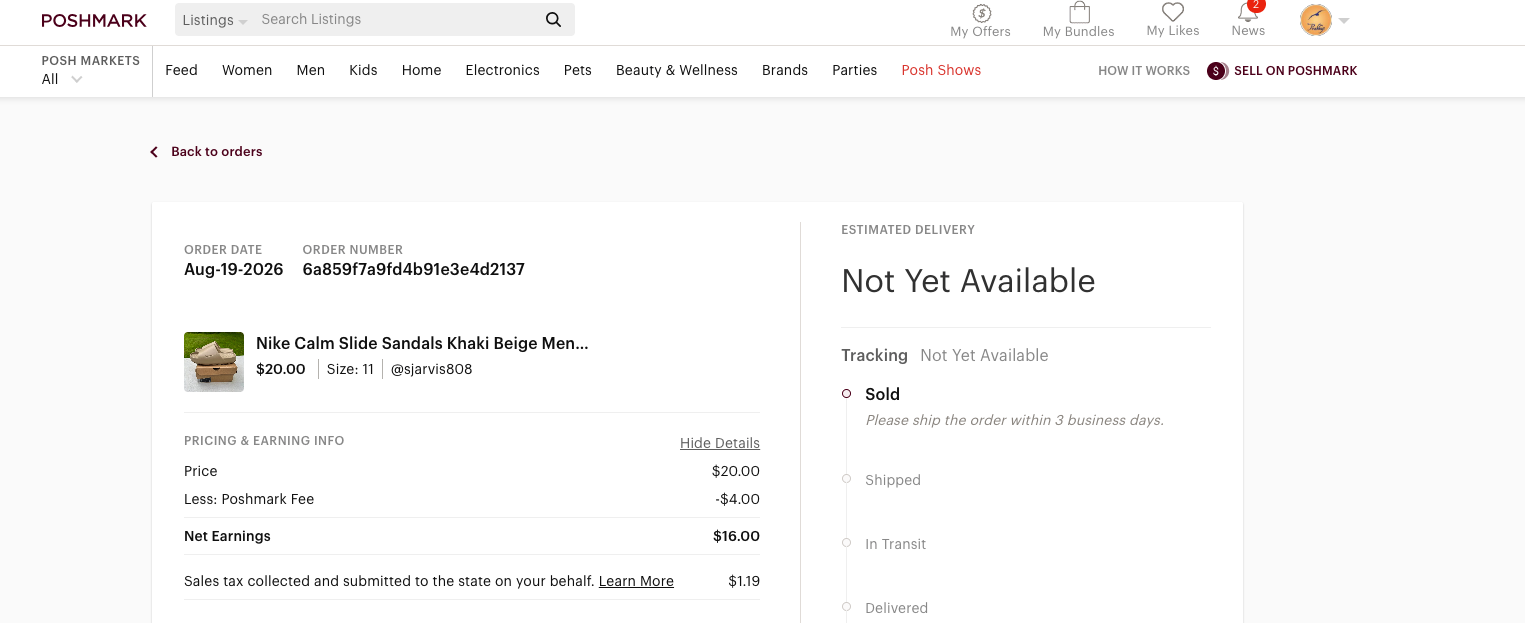Open the Pets category
The height and width of the screenshot is (623, 1525).
click(578, 70)
